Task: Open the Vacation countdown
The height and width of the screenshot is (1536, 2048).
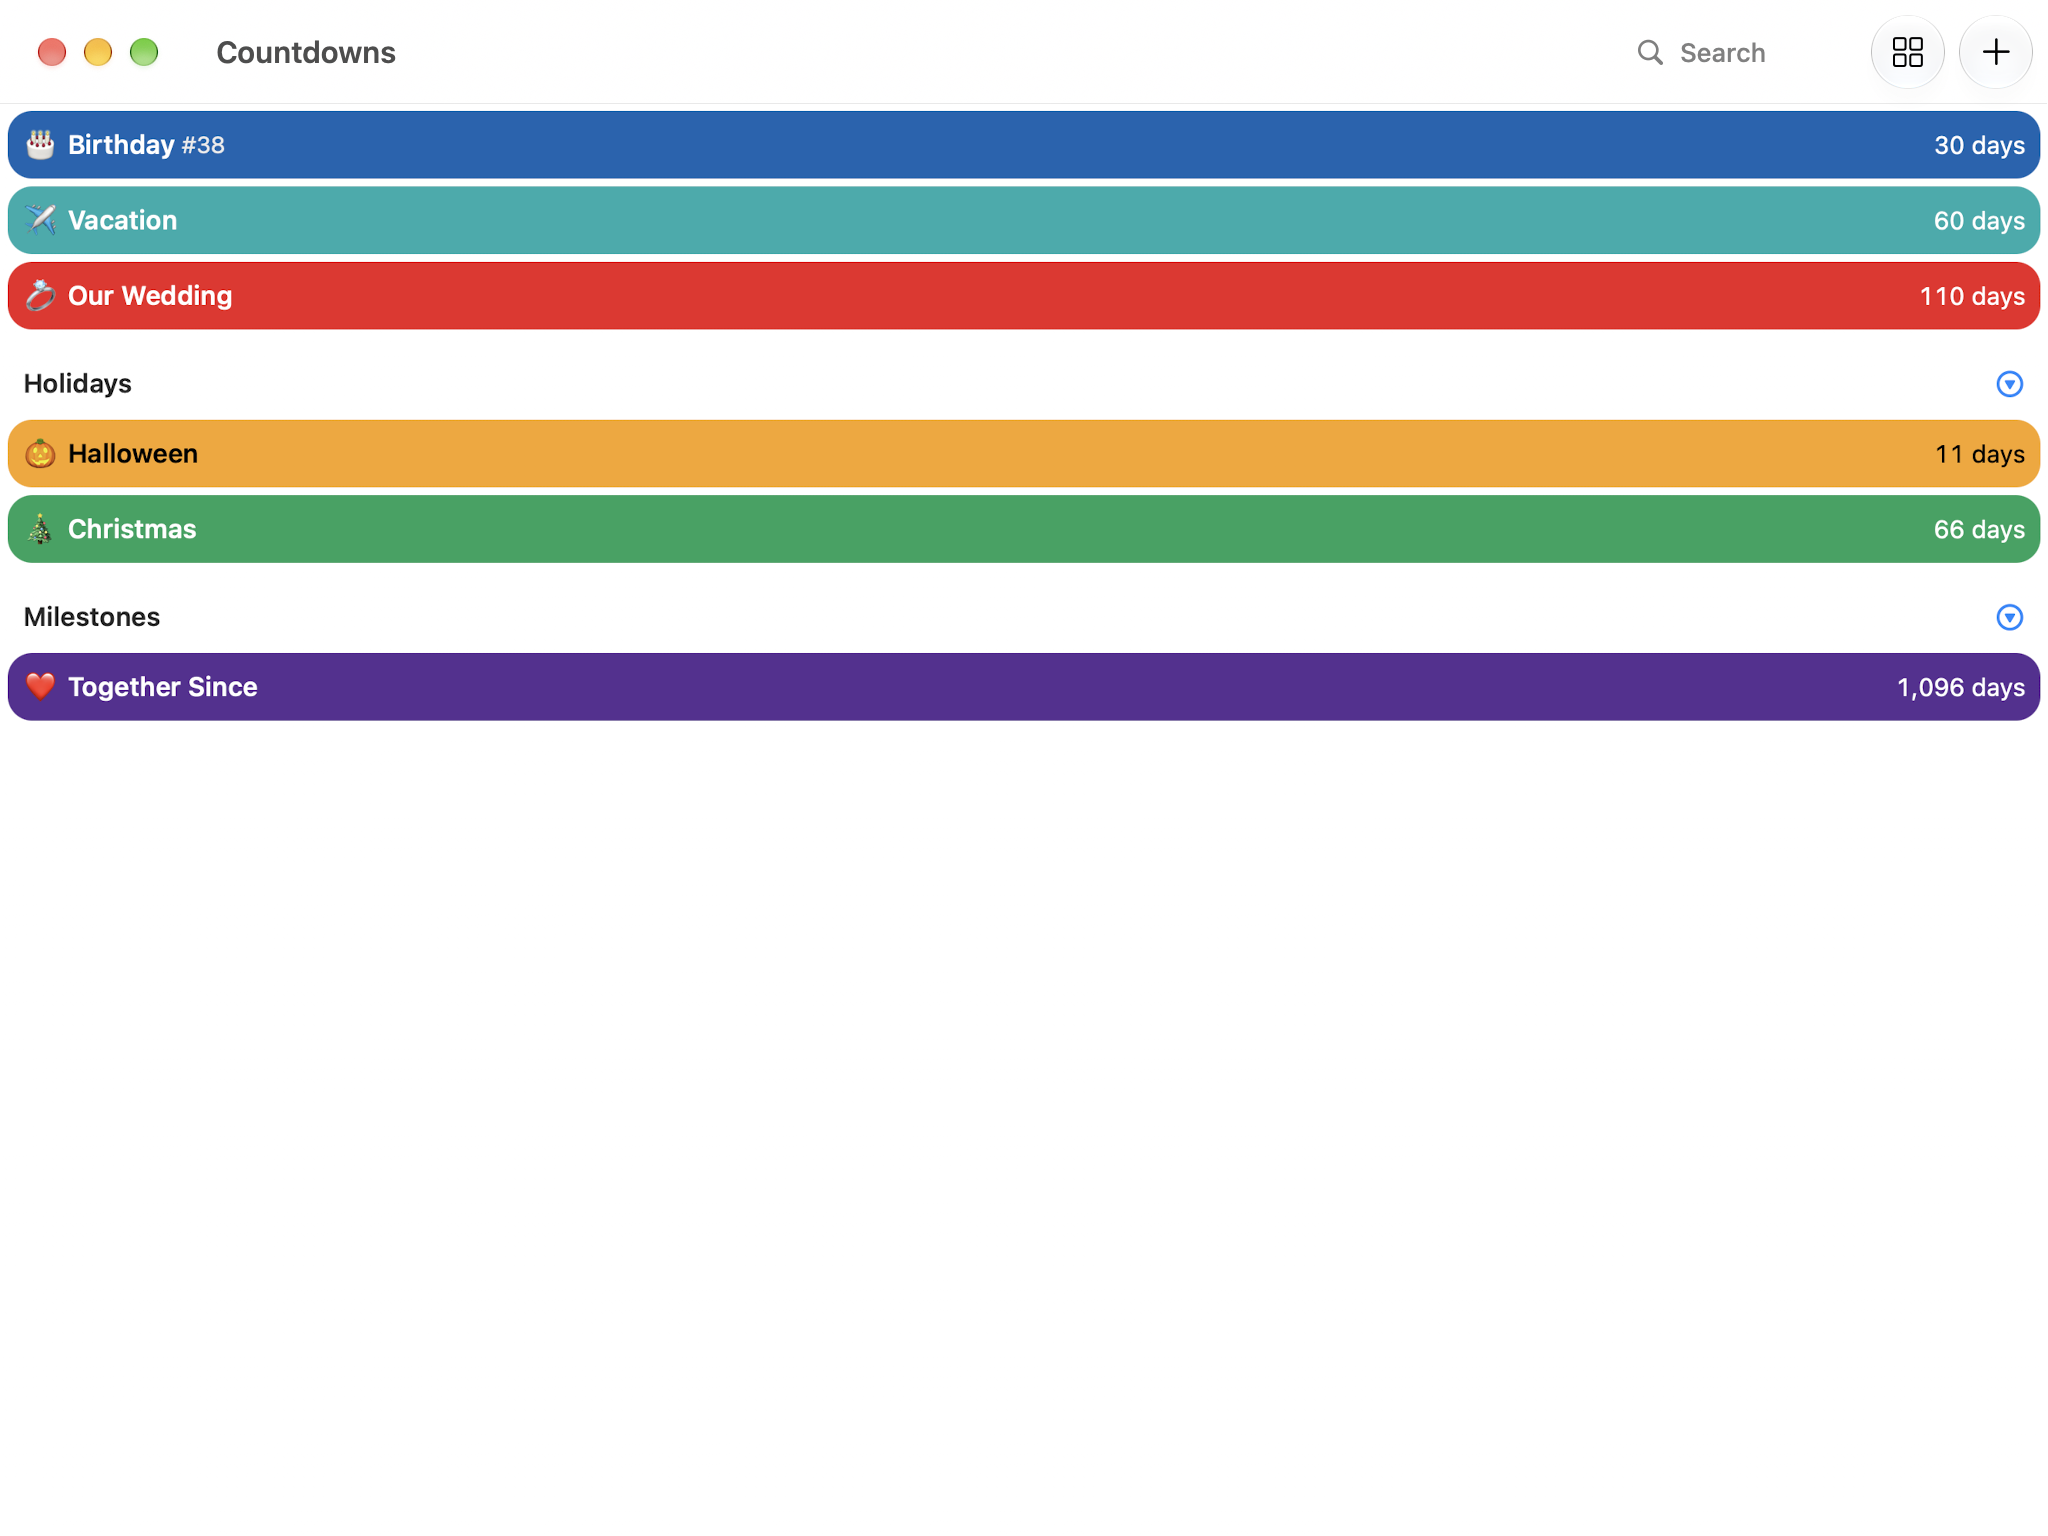Action: coord(1024,220)
